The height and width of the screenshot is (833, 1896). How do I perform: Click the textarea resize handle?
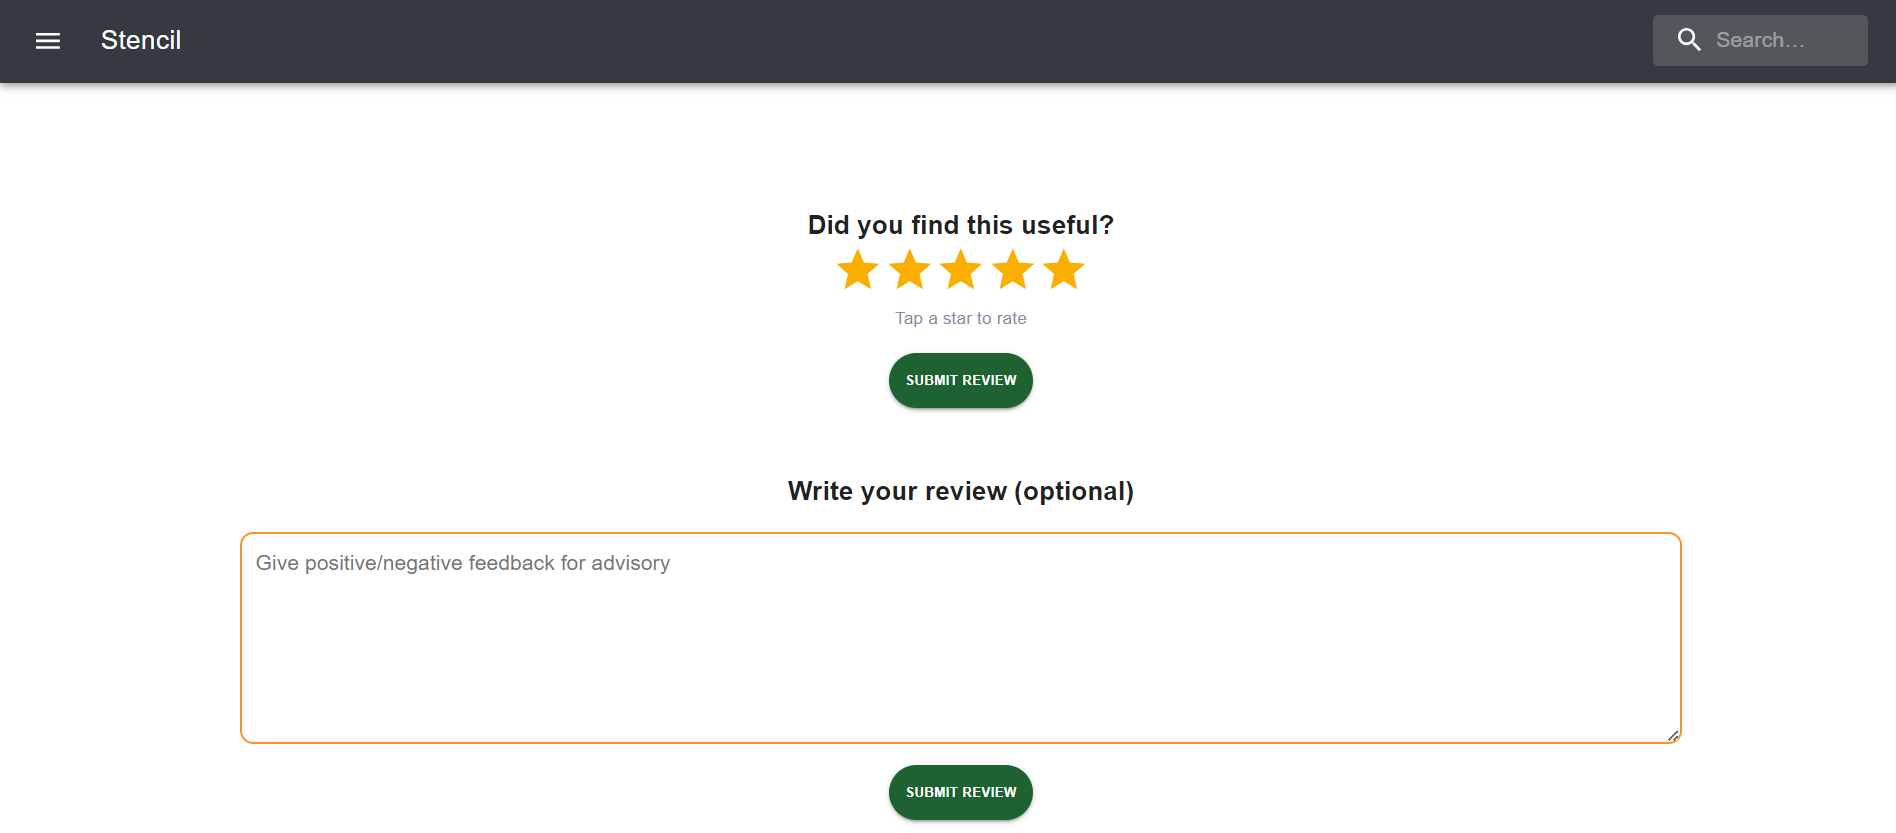tap(1673, 737)
